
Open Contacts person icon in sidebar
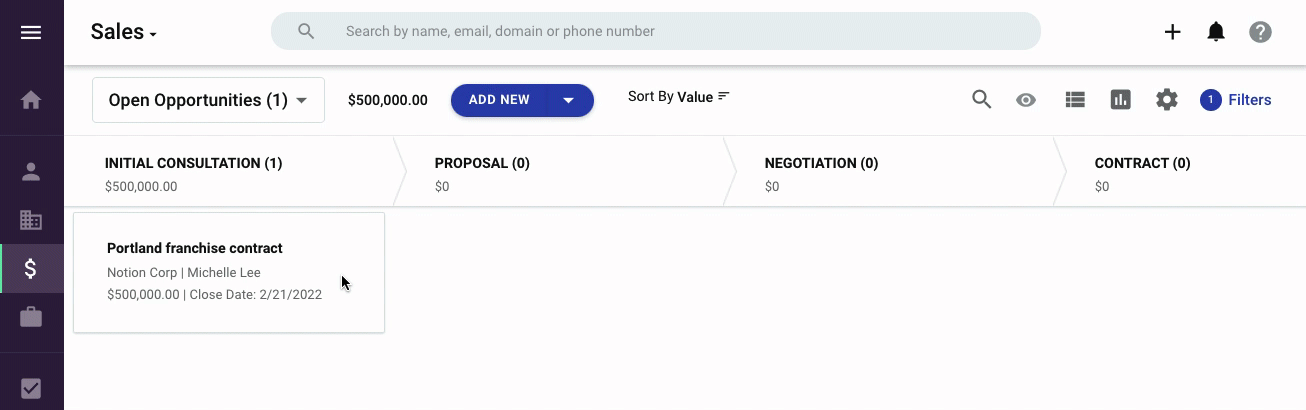(x=31, y=171)
